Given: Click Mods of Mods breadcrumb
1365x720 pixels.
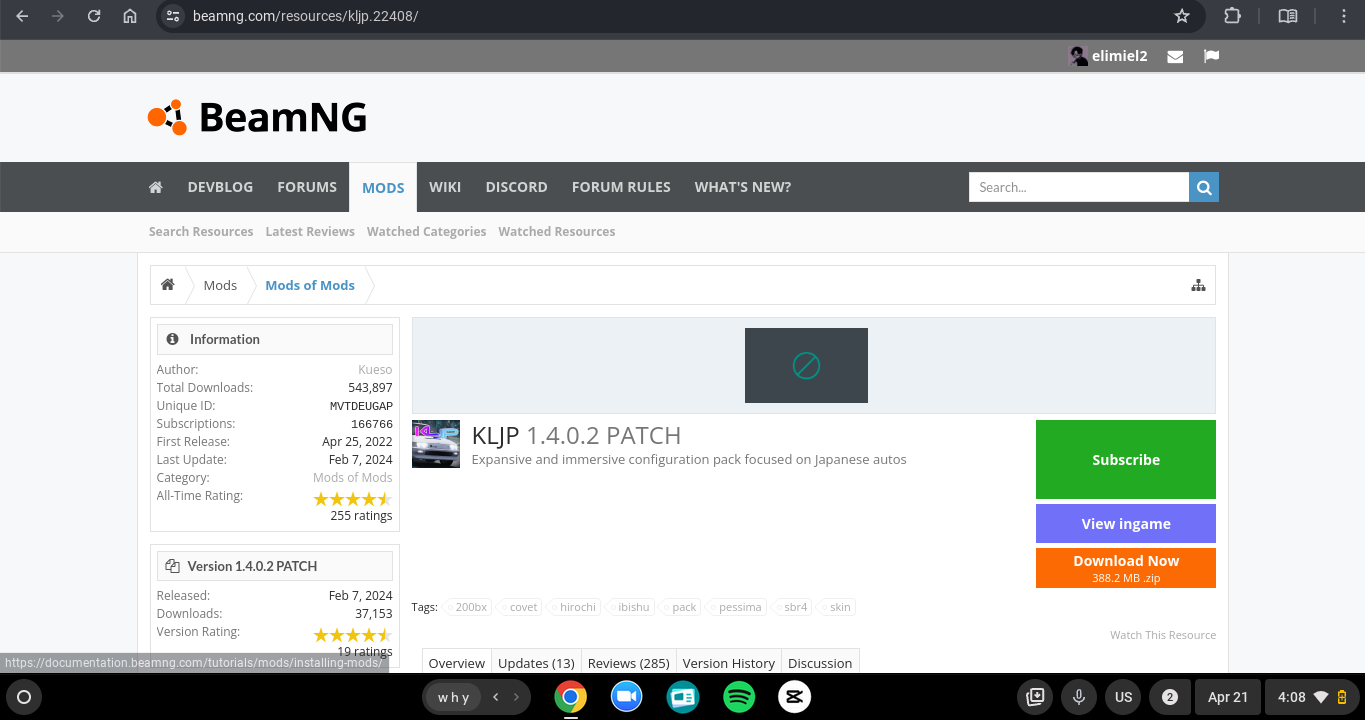Looking at the screenshot, I should click(x=310, y=285).
